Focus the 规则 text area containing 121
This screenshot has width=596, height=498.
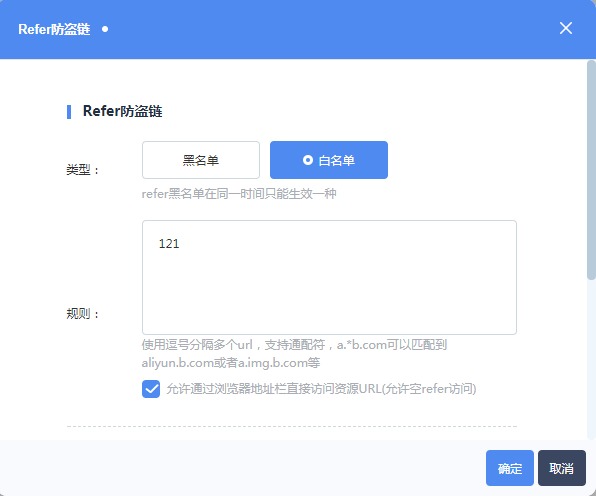click(x=329, y=278)
